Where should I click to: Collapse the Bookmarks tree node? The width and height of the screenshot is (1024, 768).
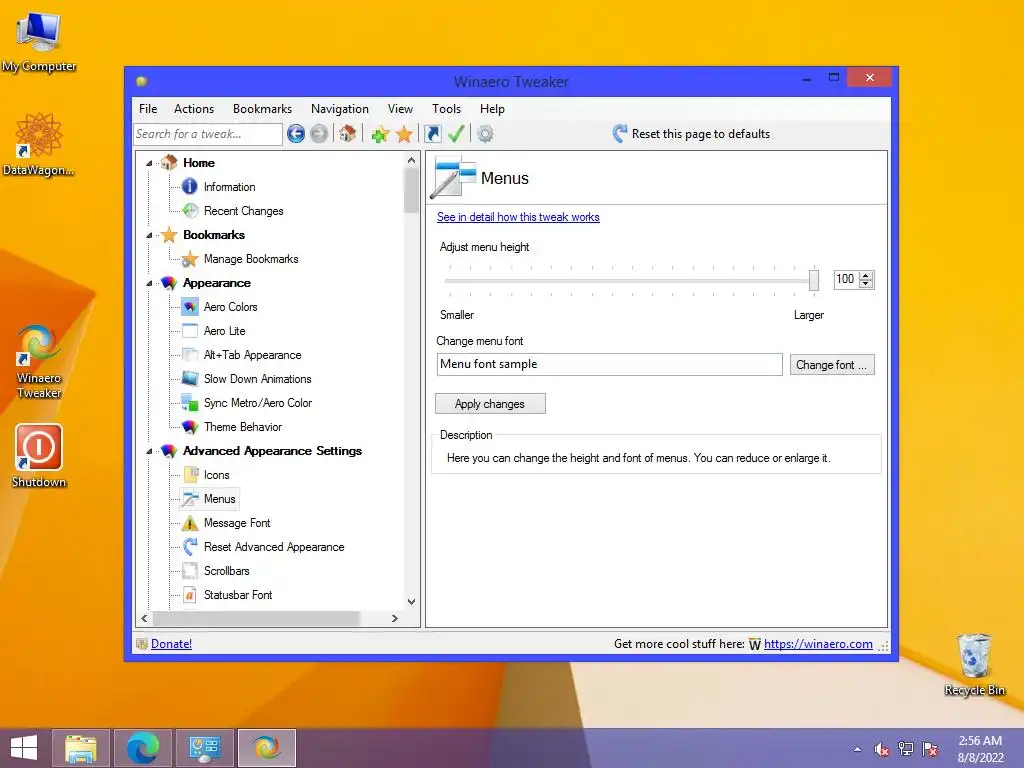(149, 235)
